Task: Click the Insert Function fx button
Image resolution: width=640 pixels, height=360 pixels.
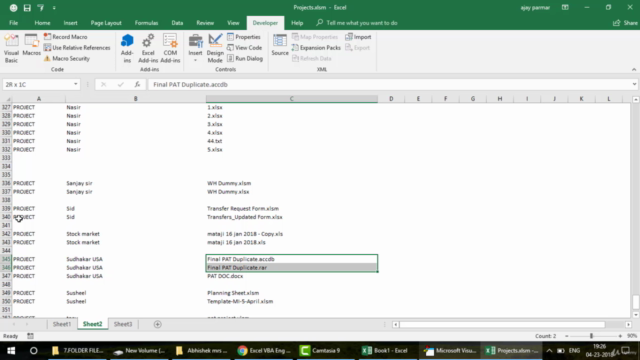Action: (137, 84)
